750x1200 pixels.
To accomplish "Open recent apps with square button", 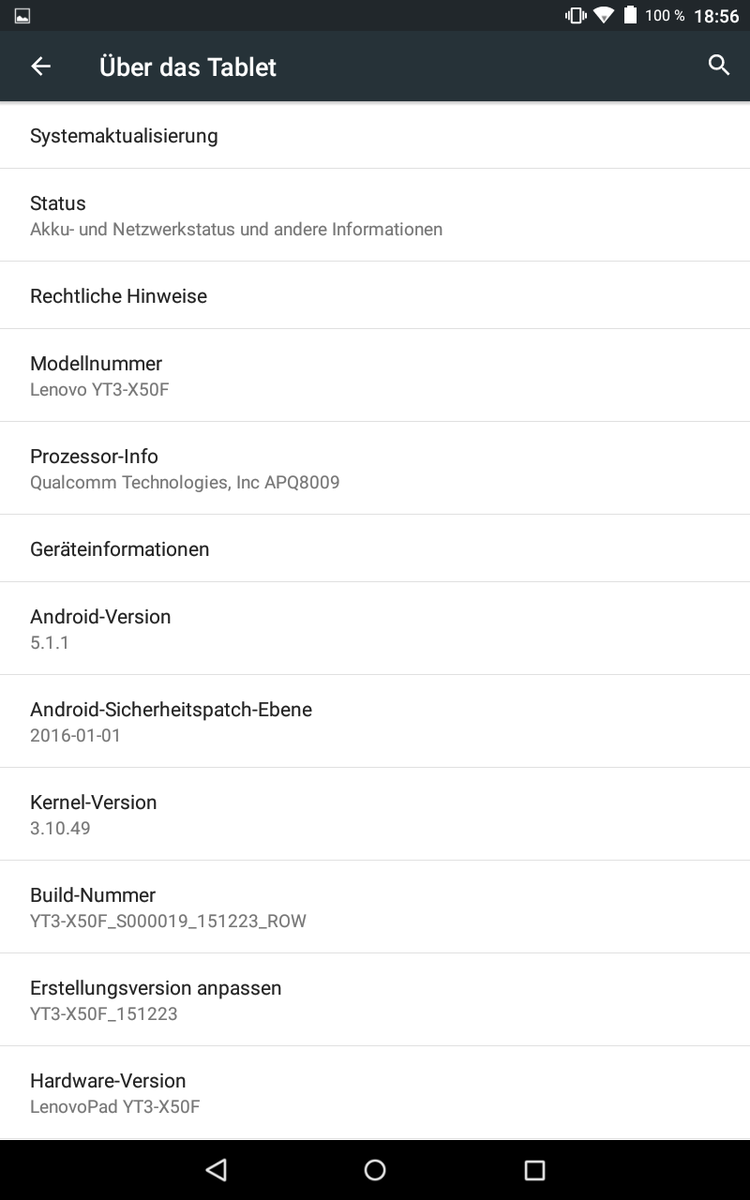I will coord(534,1170).
